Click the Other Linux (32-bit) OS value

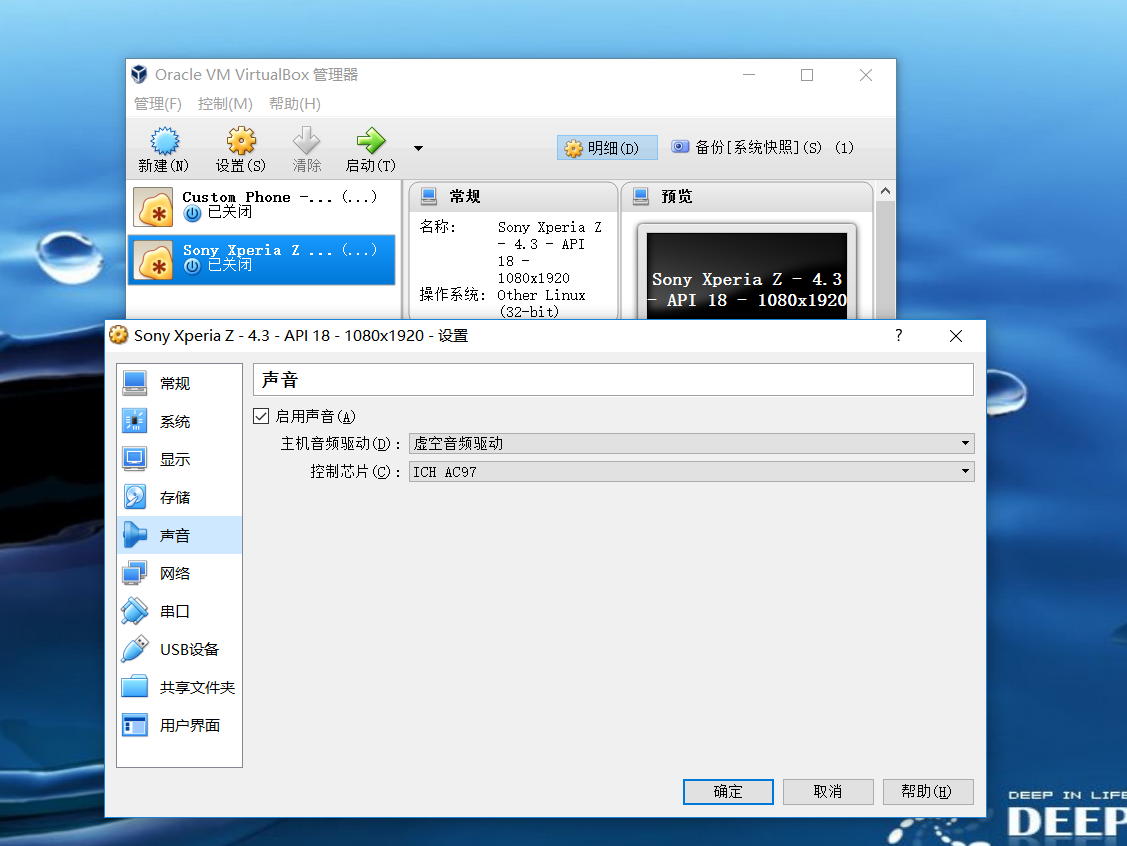coord(541,303)
